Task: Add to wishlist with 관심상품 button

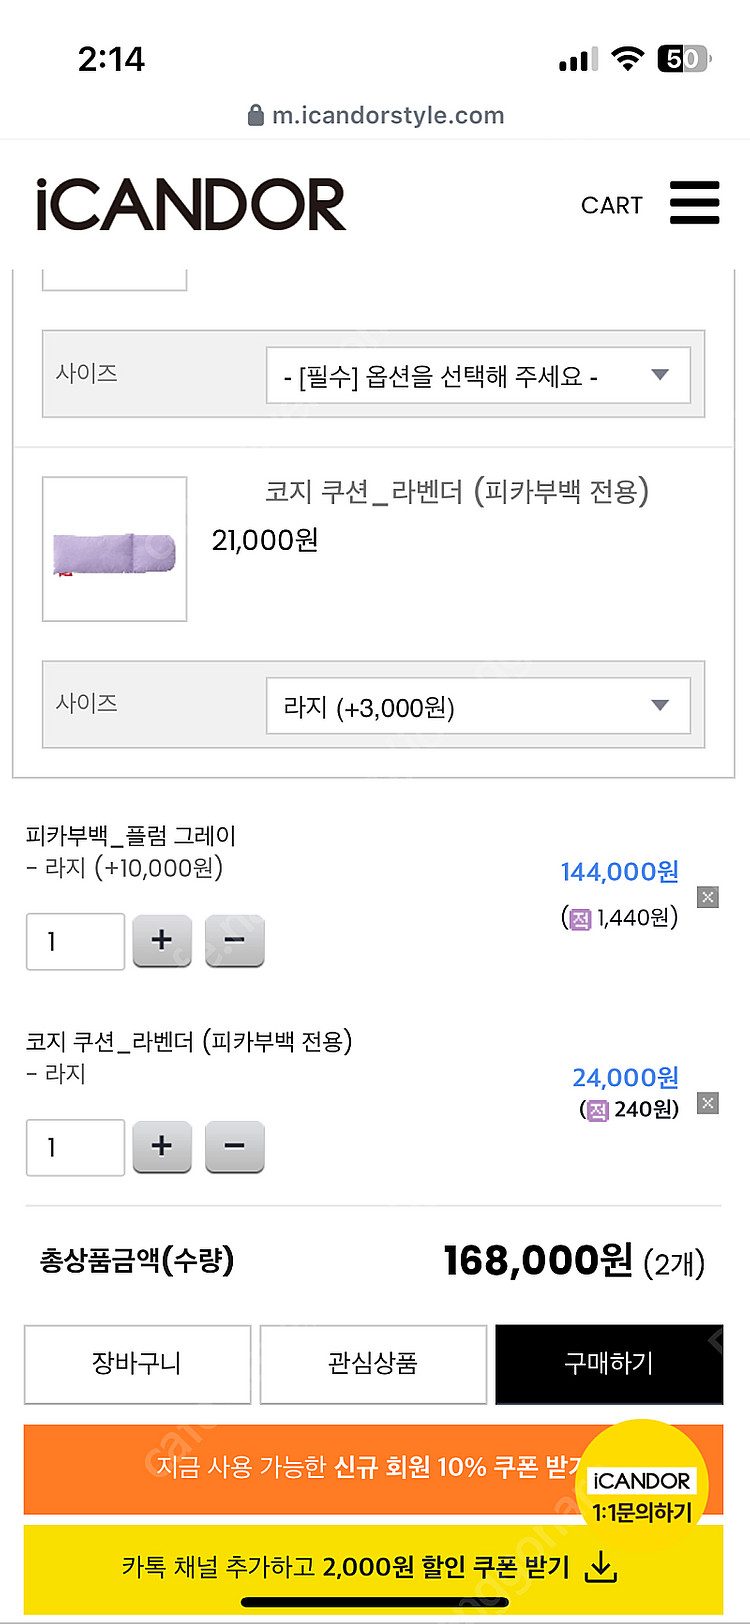Action: (x=373, y=1364)
